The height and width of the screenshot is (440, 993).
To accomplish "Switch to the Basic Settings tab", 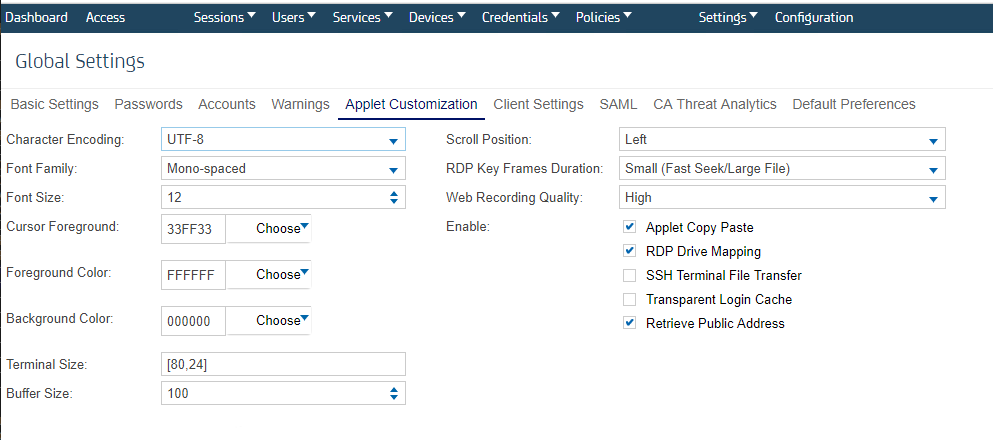I will click(54, 104).
